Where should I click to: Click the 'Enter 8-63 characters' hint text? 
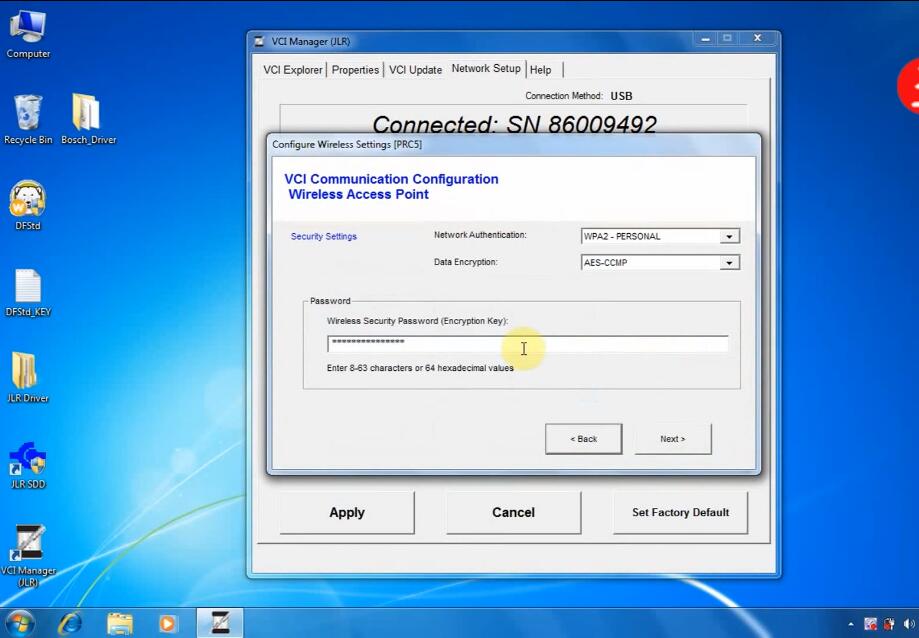[420, 368]
